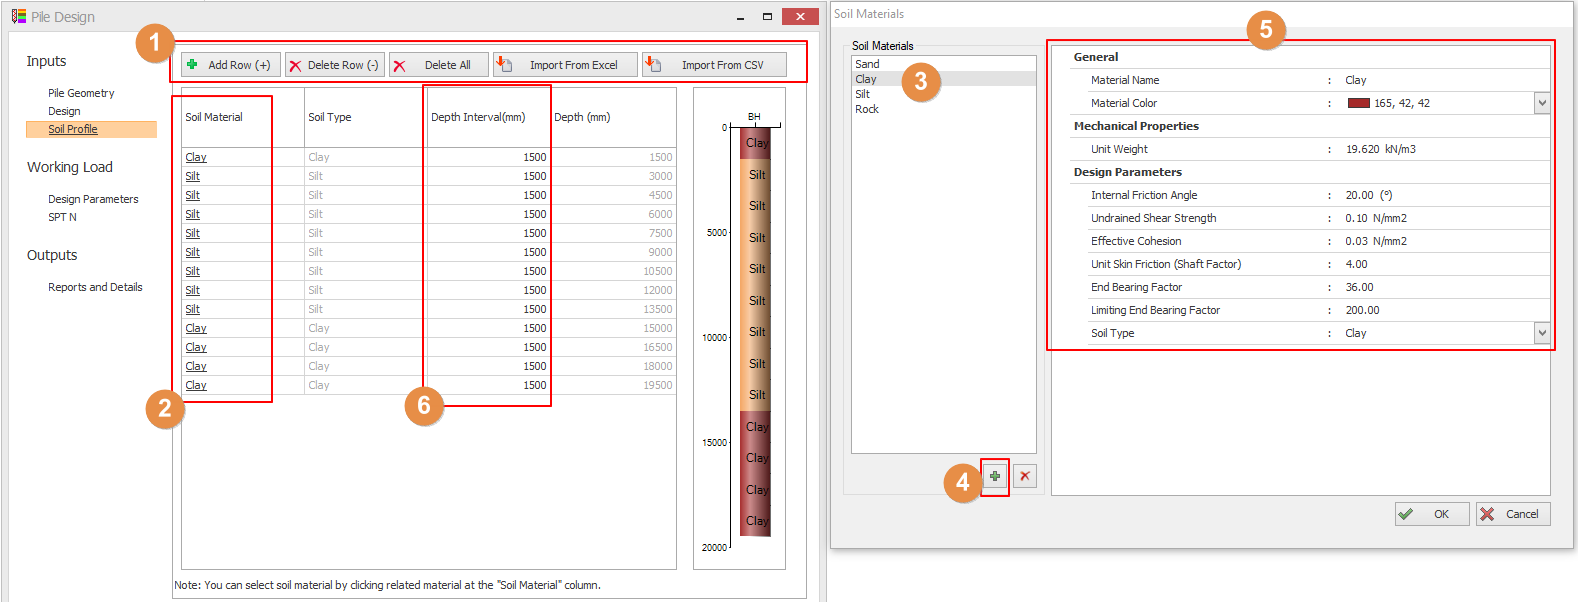This screenshot has width=1578, height=602.
Task: Click the Pile Design app icon in title bar
Action: point(19,17)
